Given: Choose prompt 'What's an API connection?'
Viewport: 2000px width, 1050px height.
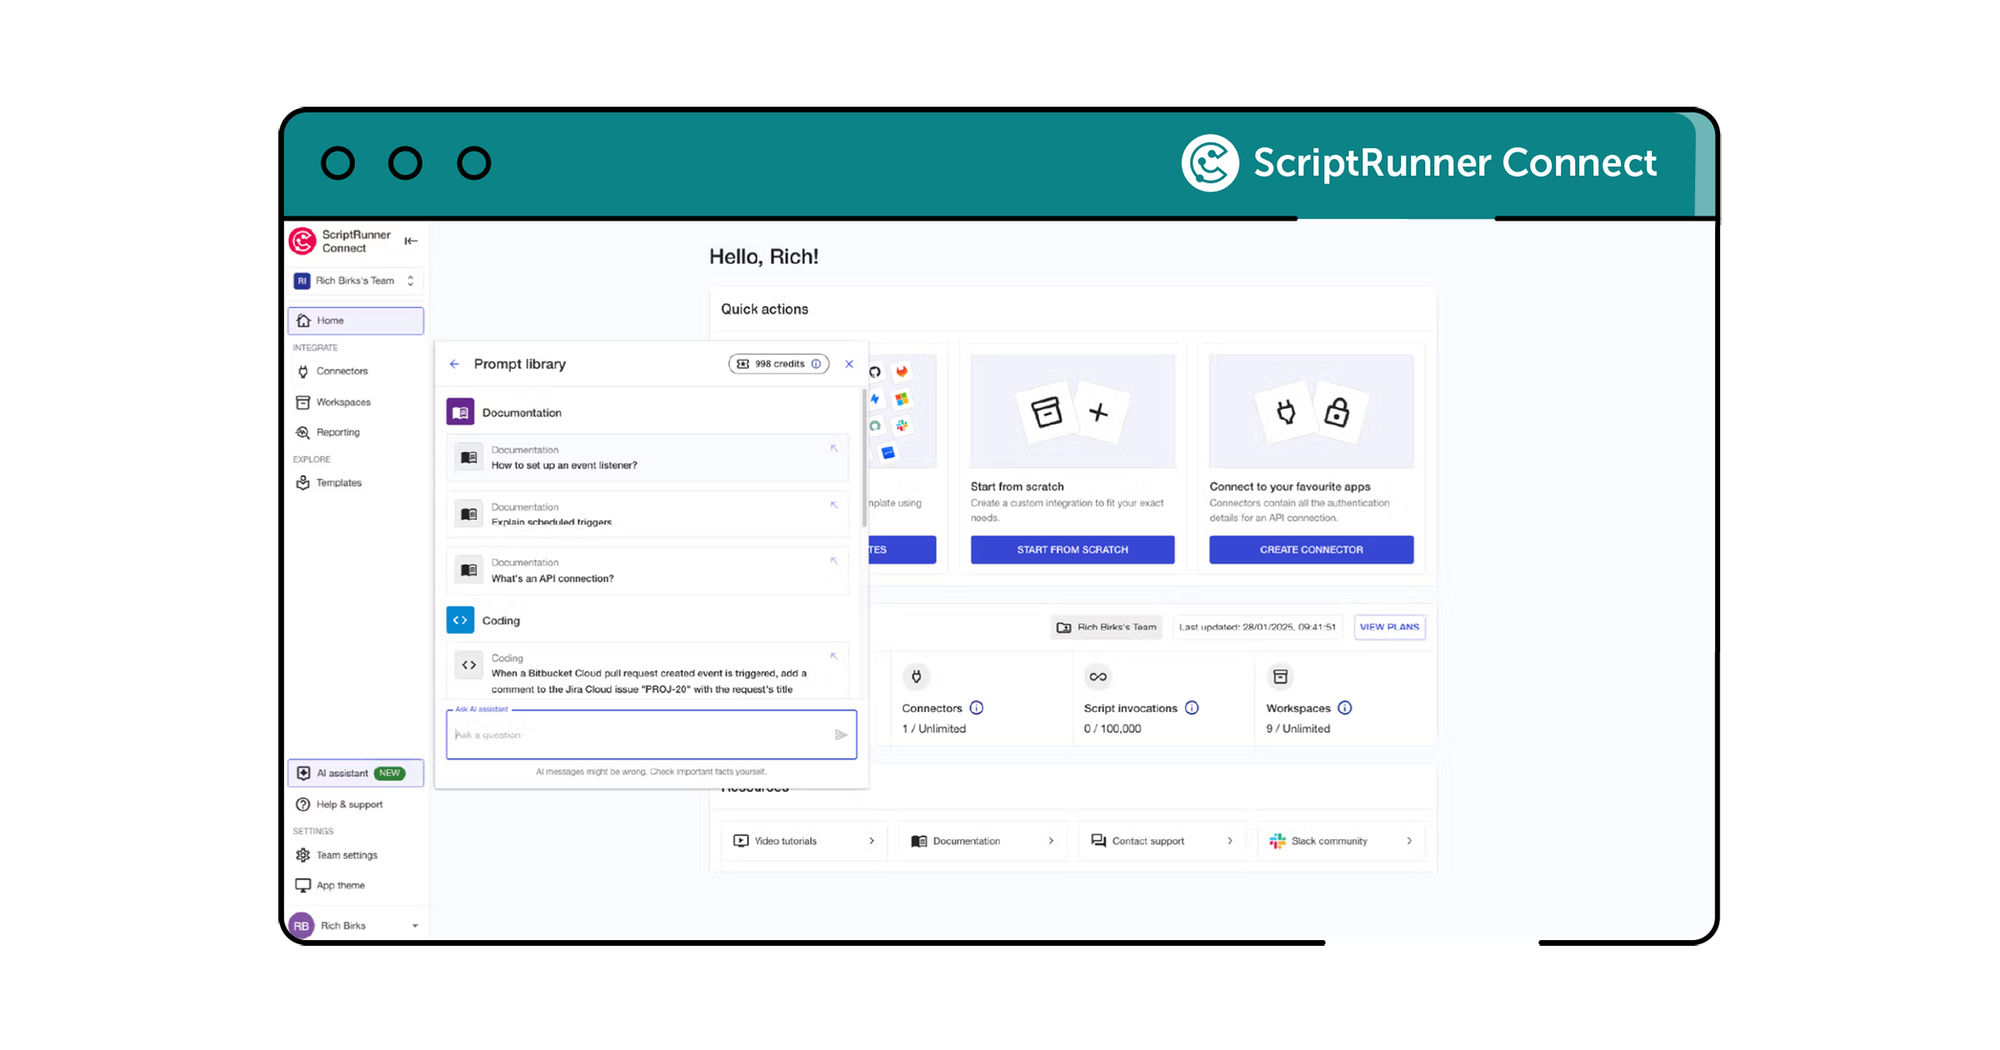Looking at the screenshot, I should click(648, 570).
